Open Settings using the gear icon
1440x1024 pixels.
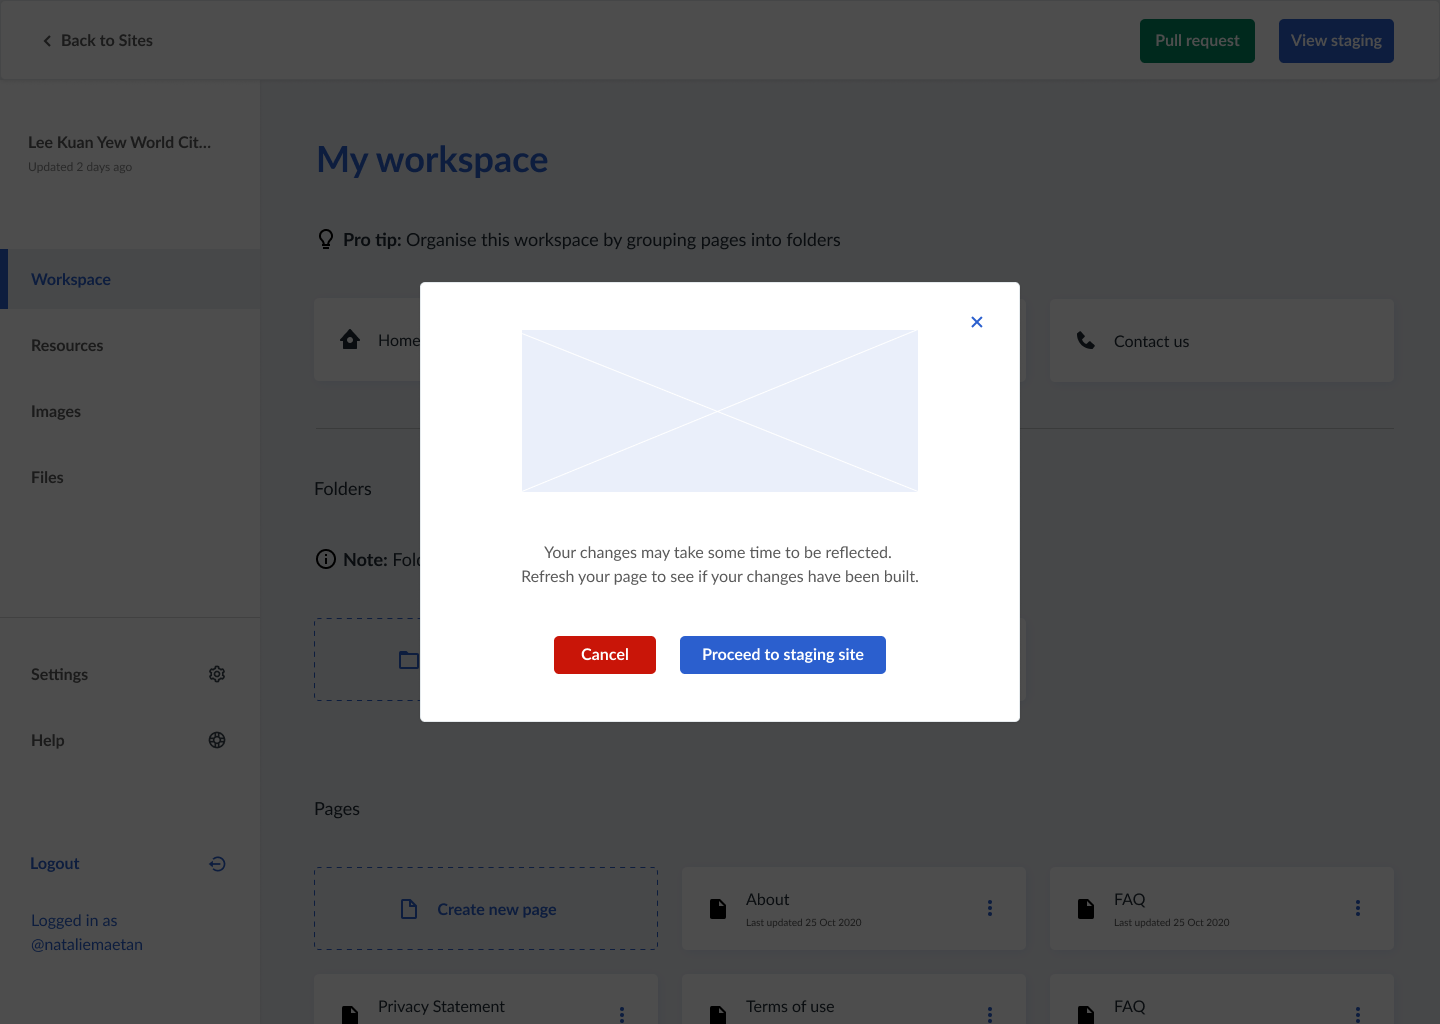(x=217, y=674)
